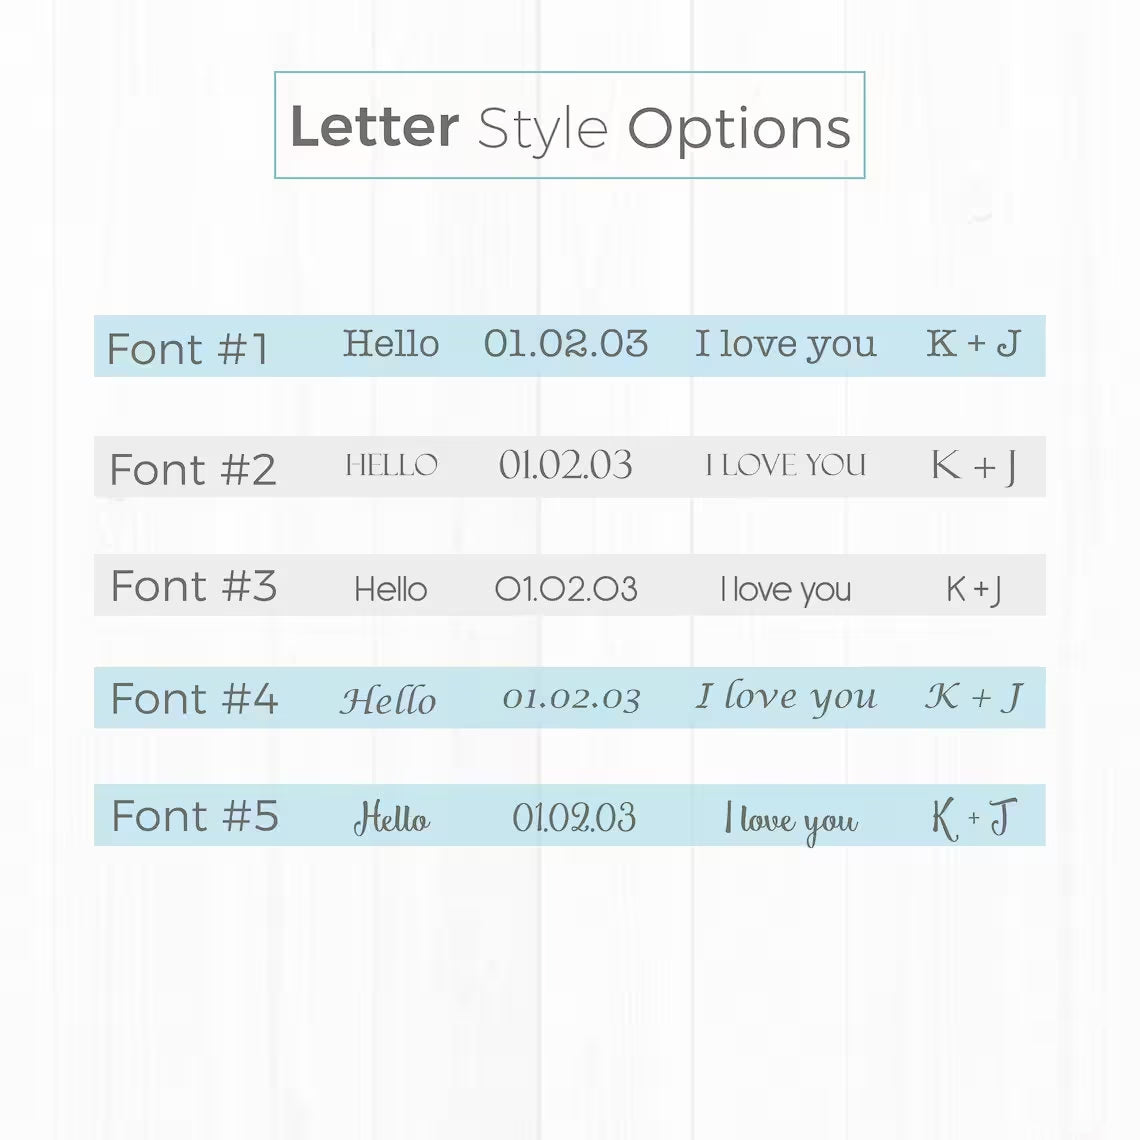Image resolution: width=1140 pixels, height=1140 pixels.
Task: Click the italic 01.02.03 date in Font #4
Action: click(571, 698)
